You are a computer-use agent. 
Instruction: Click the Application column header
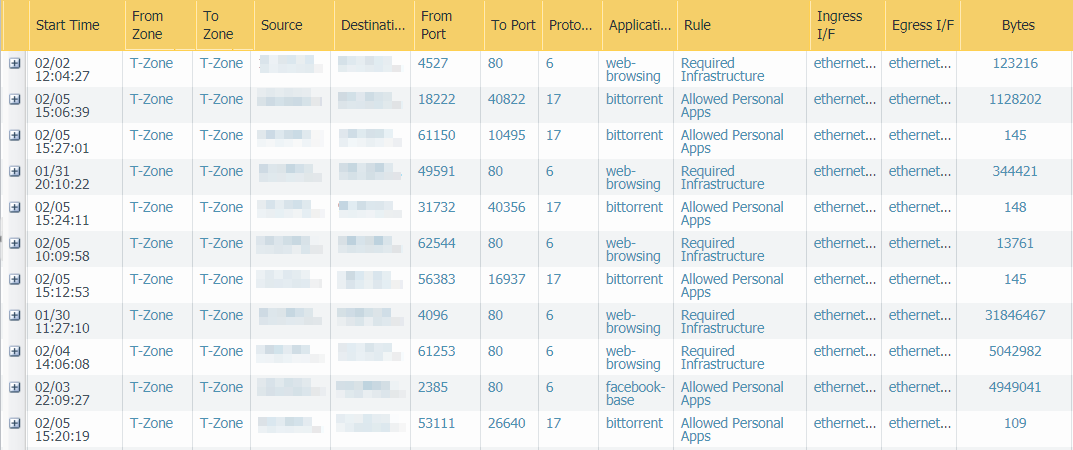[640, 25]
